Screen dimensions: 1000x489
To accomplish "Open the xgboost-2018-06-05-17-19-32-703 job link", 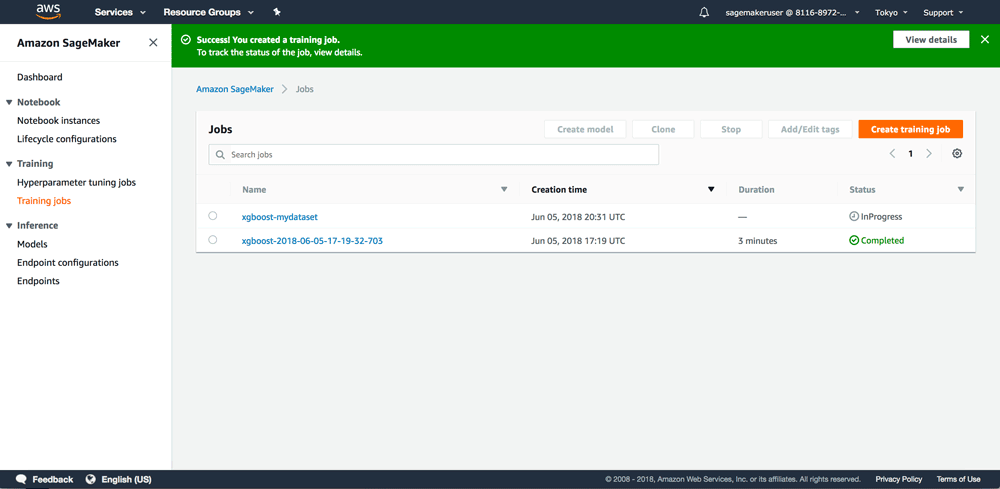I will pyautogui.click(x=312, y=241).
